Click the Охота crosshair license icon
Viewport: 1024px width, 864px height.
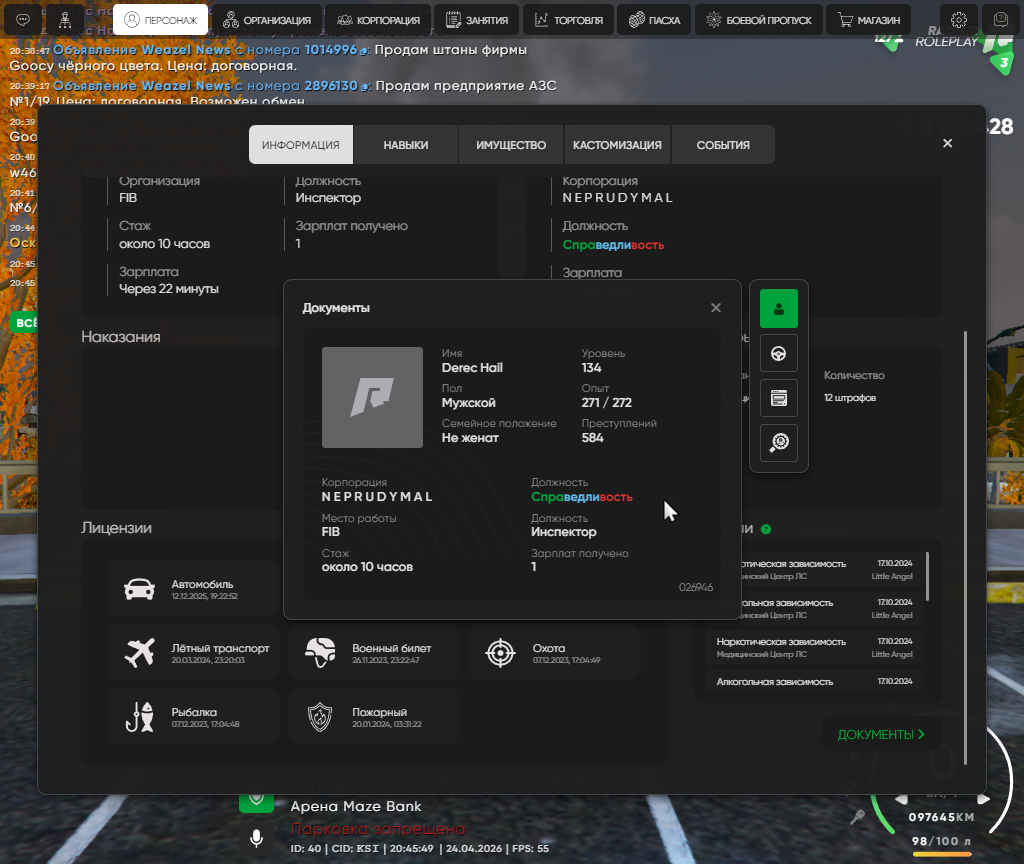[x=500, y=654]
